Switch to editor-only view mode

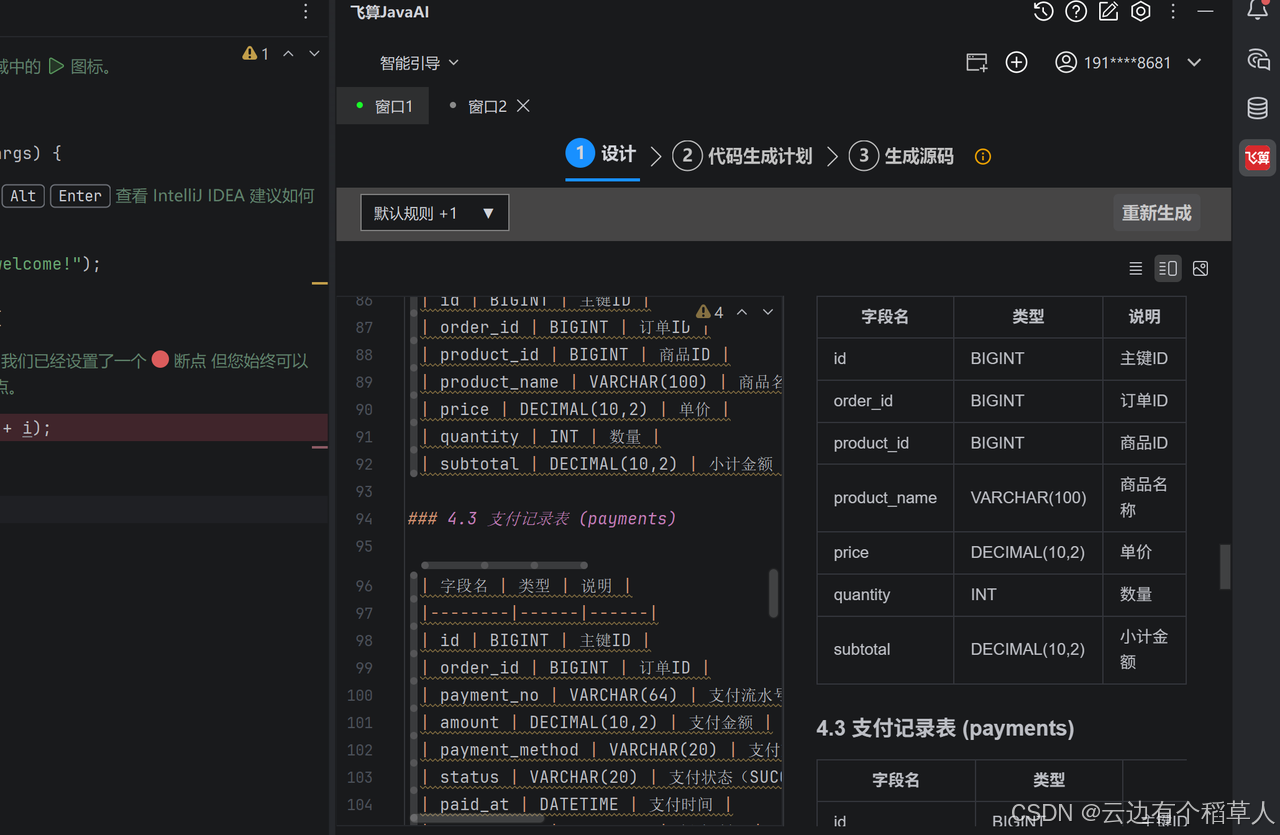point(1136,268)
